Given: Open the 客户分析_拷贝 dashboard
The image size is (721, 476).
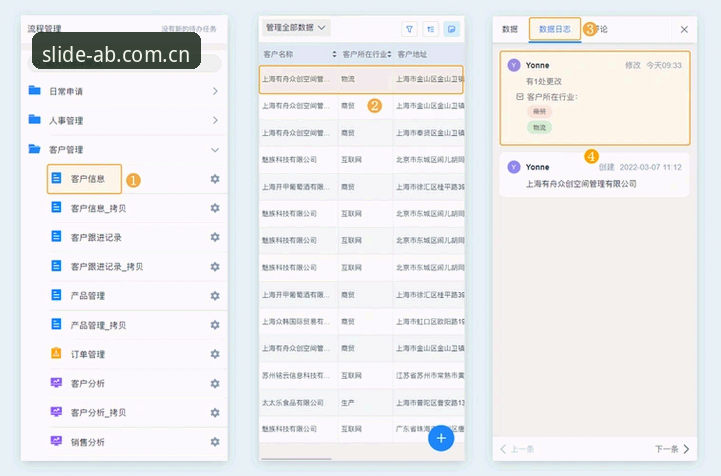Looking at the screenshot, I should (98, 413).
